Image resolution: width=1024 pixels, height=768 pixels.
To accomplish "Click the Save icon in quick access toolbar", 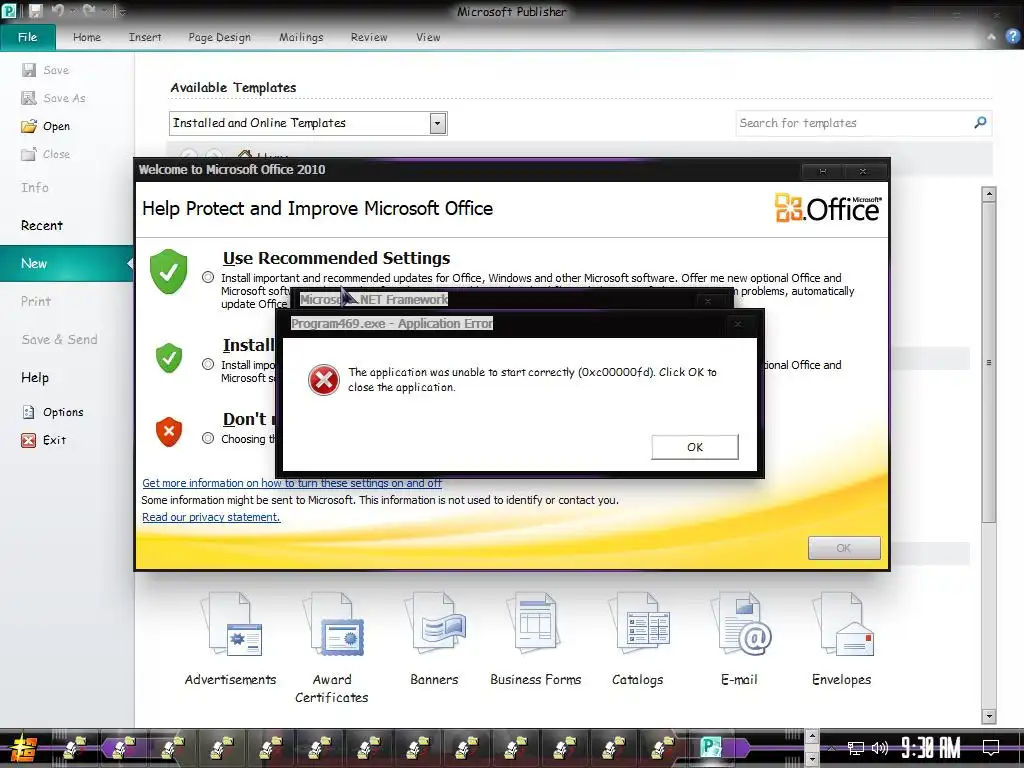I will click(x=35, y=11).
